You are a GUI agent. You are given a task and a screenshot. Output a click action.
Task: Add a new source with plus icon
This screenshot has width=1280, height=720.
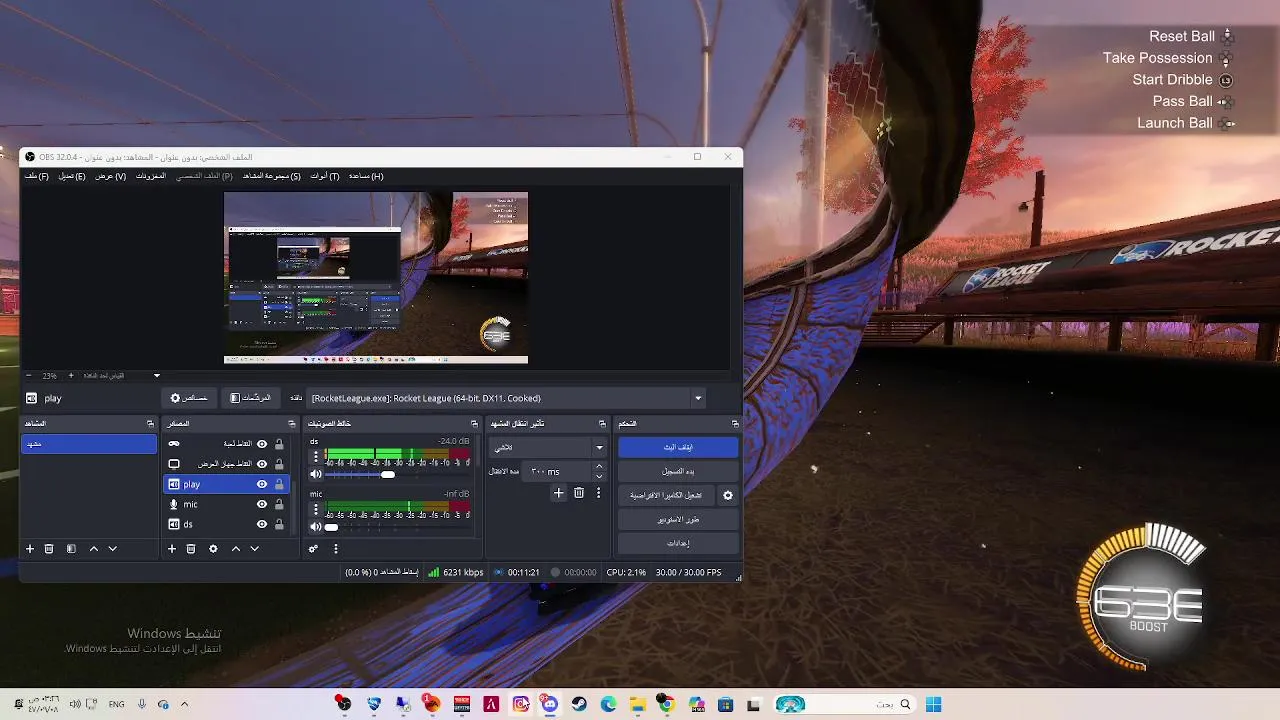172,549
